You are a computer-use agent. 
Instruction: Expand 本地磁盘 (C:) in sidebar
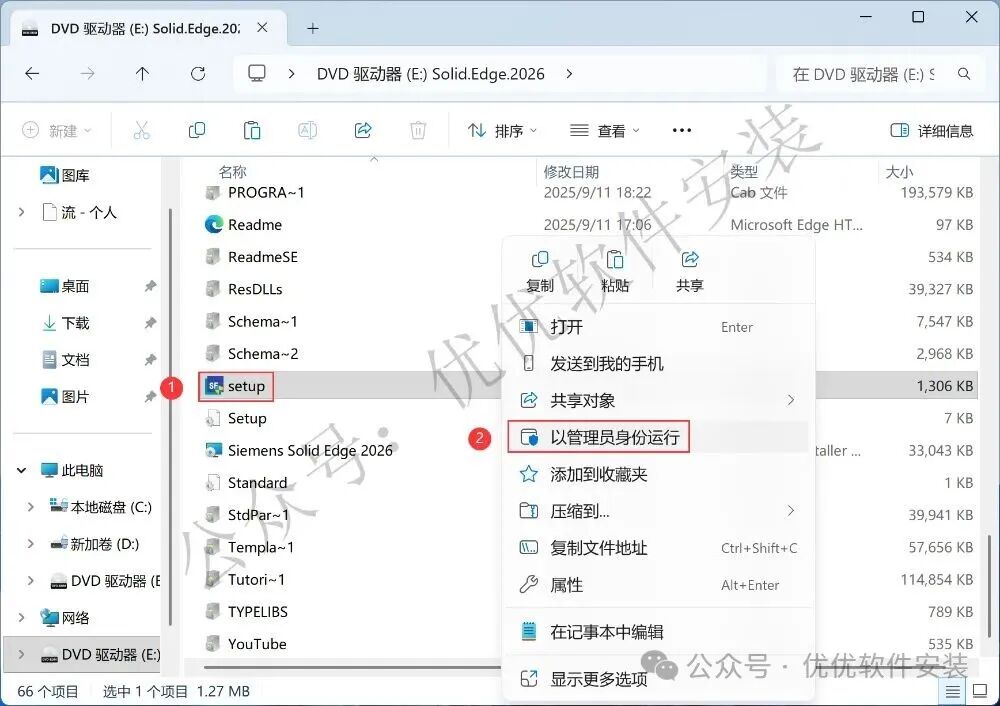31,507
